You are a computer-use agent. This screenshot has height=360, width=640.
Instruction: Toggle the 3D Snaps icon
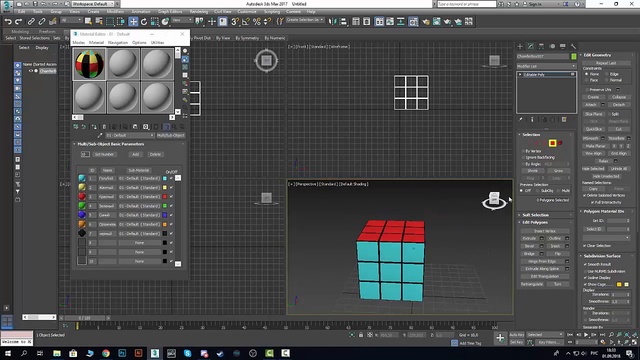(x=235, y=22)
